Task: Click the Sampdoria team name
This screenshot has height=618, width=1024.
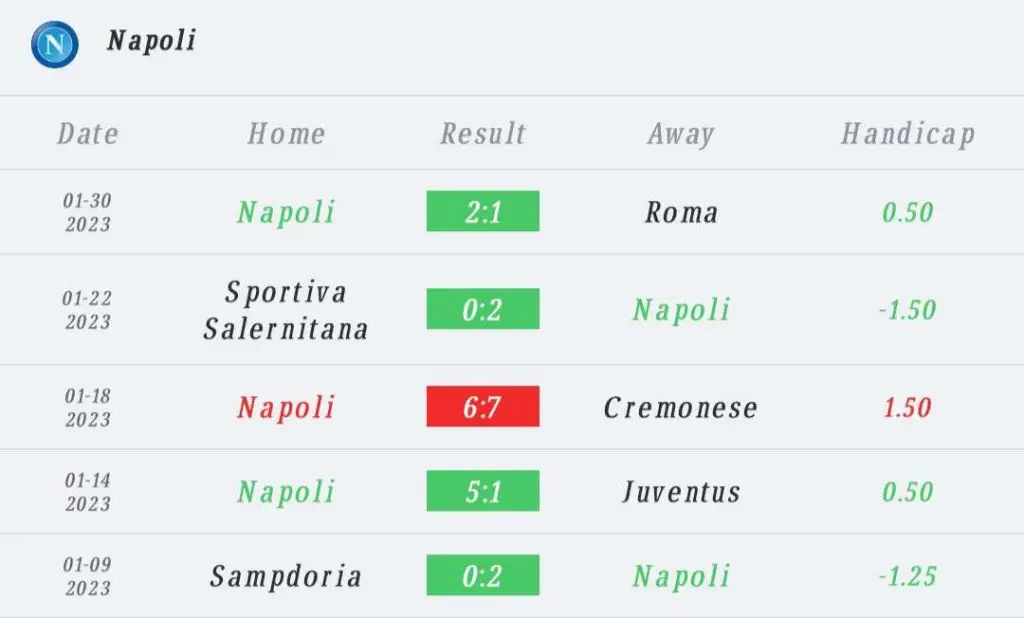Action: [286, 576]
